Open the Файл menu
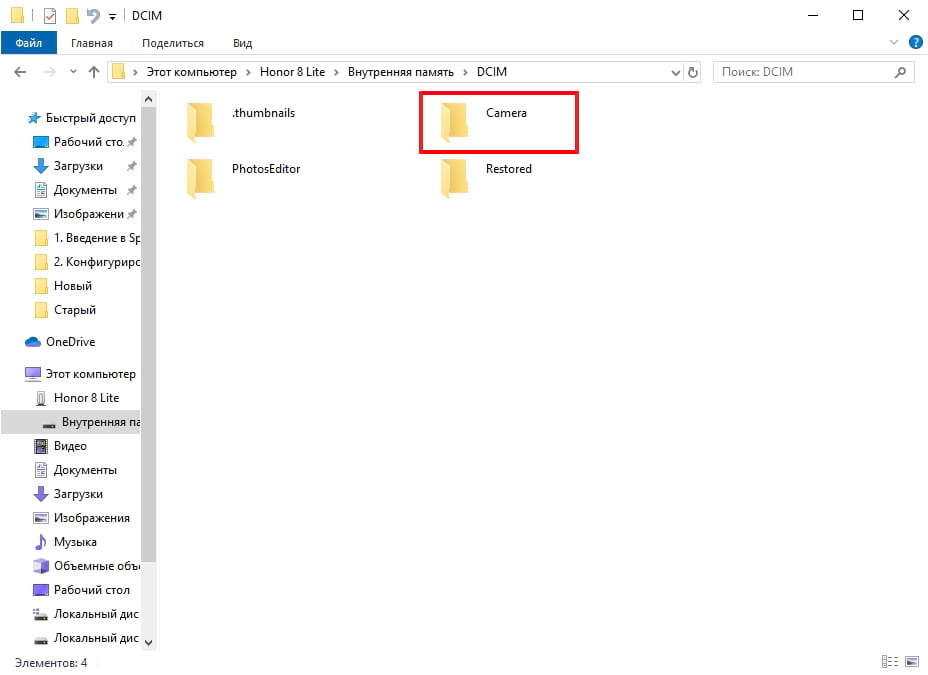Screen dimensions: 928x675 click(29, 43)
